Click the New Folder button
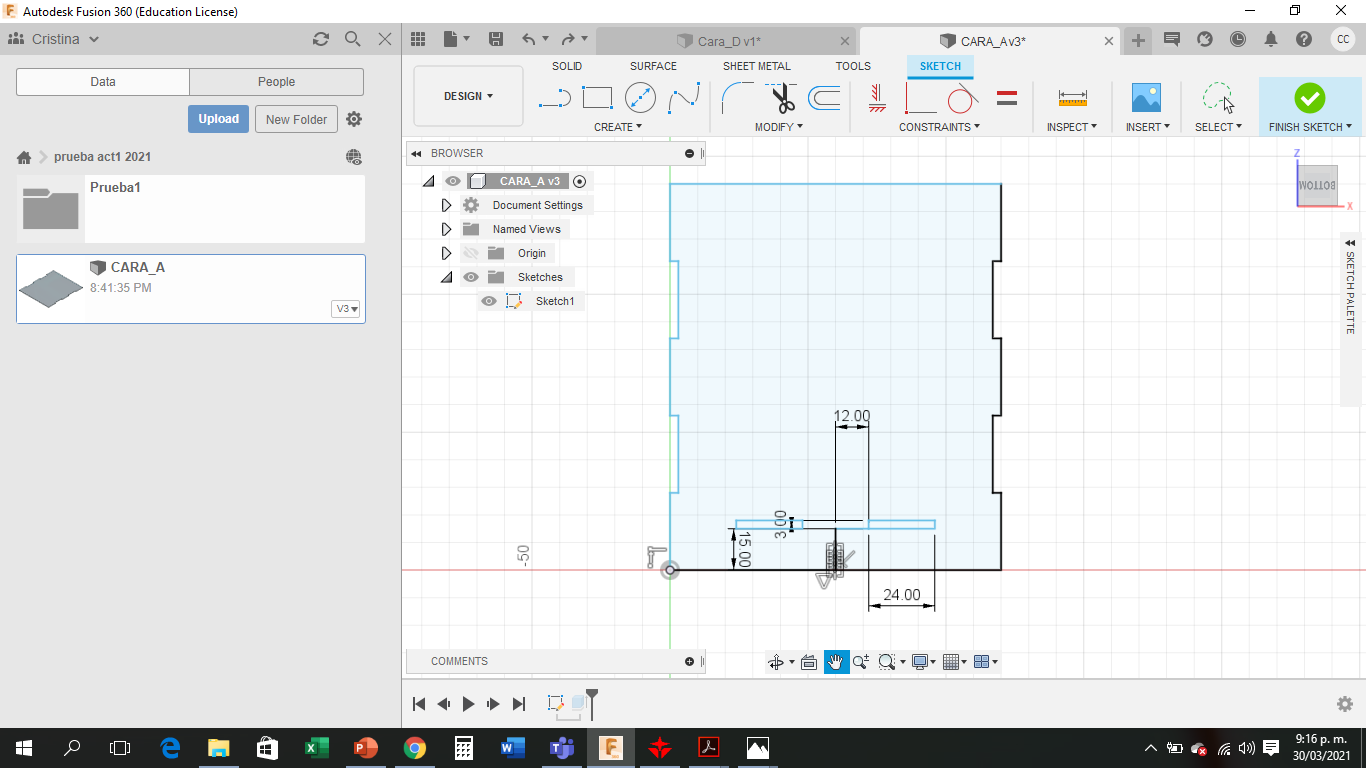 pos(297,119)
